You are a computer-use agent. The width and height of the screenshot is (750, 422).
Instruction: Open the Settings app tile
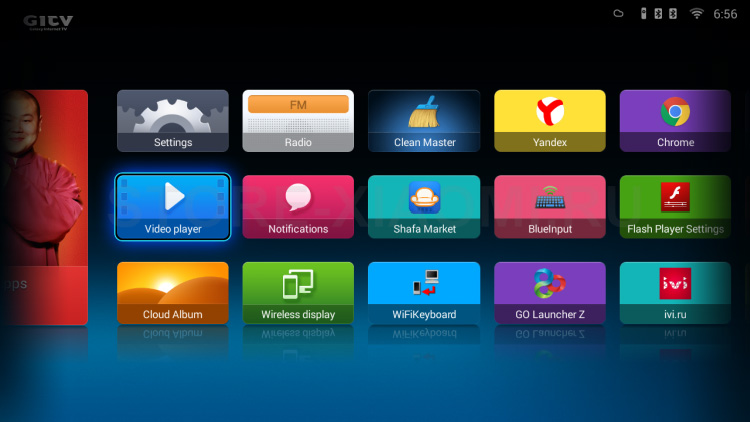173,121
